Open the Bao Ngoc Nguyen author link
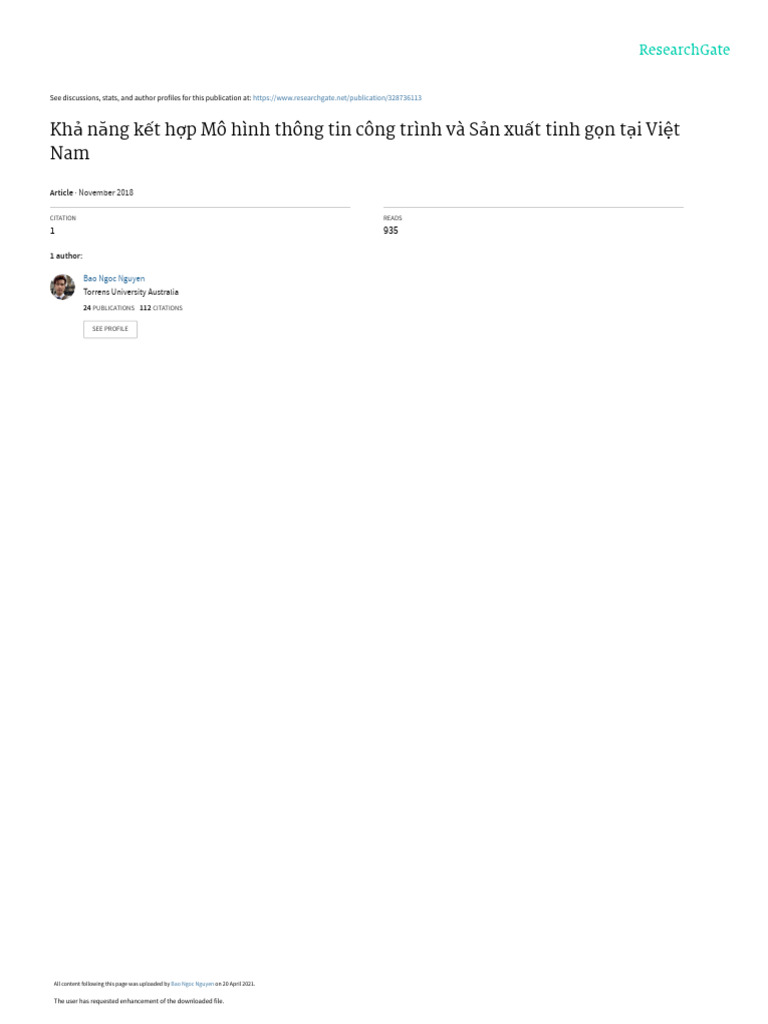 114,278
